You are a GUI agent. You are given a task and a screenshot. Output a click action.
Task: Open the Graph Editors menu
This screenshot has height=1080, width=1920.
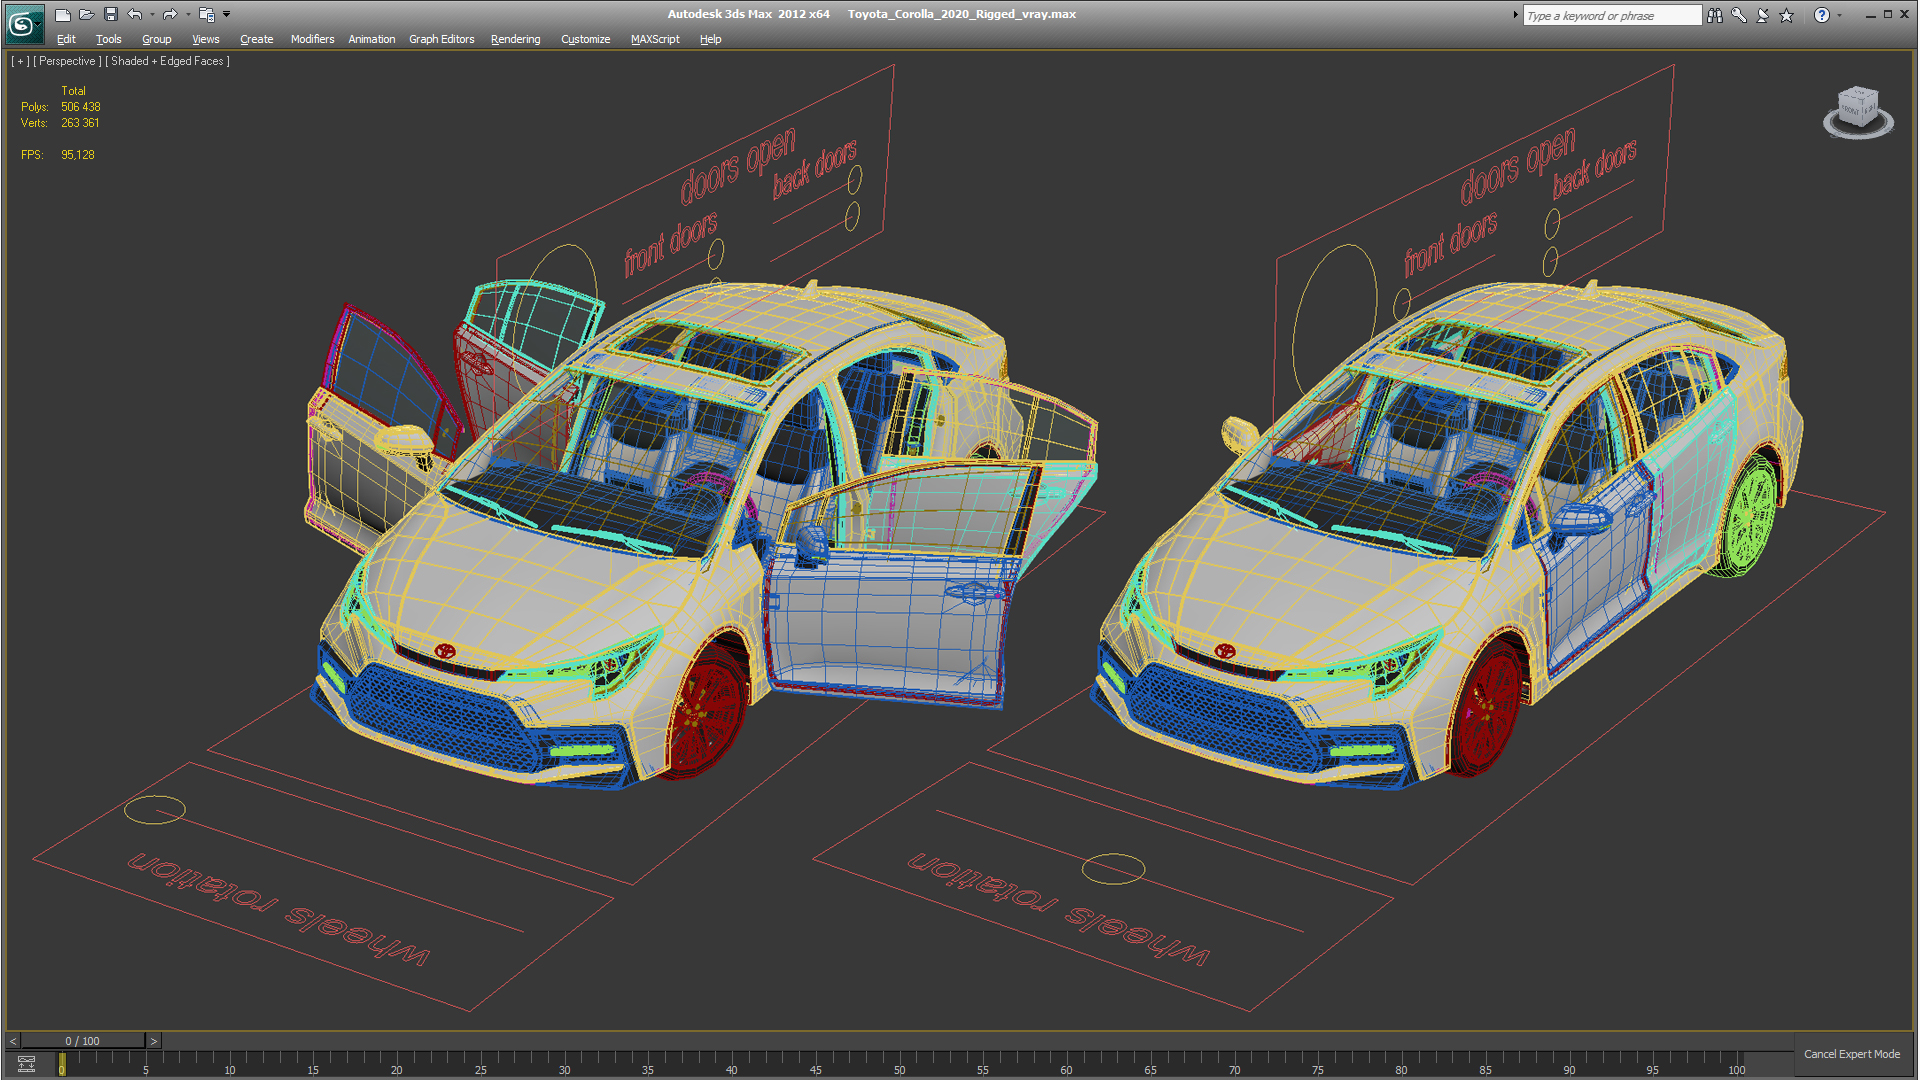[441, 39]
